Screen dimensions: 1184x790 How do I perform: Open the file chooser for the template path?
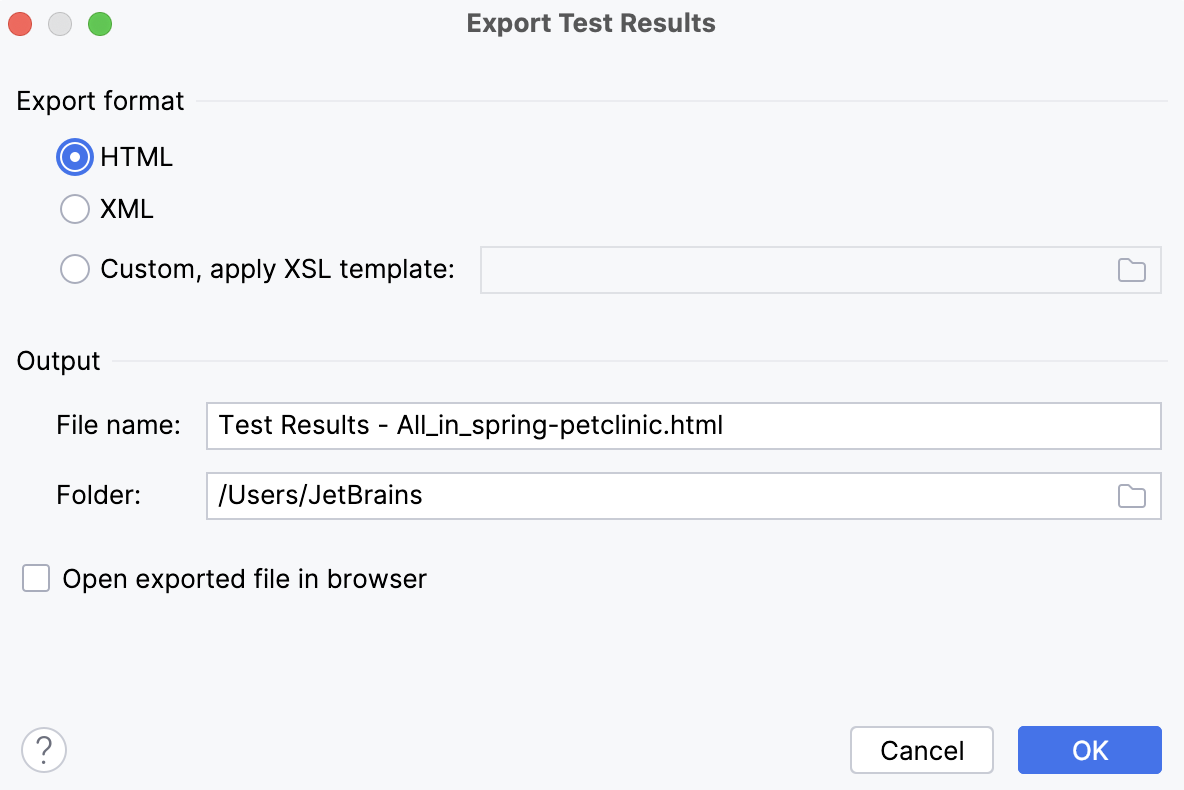tap(1131, 270)
